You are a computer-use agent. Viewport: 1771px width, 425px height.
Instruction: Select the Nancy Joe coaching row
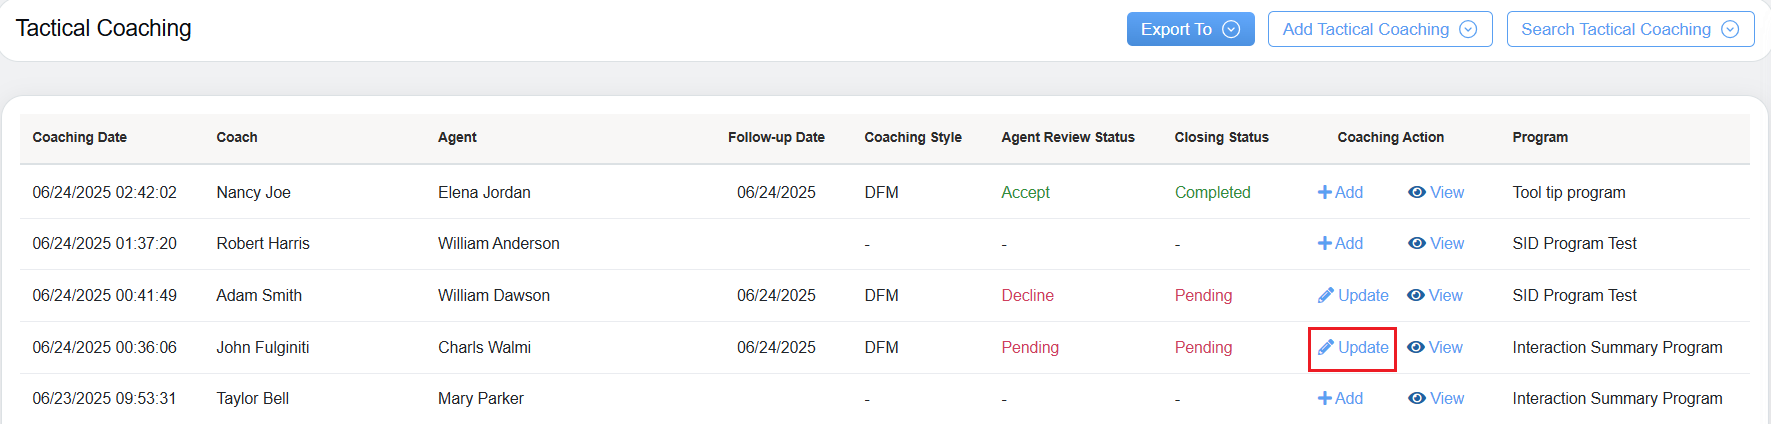tap(253, 193)
